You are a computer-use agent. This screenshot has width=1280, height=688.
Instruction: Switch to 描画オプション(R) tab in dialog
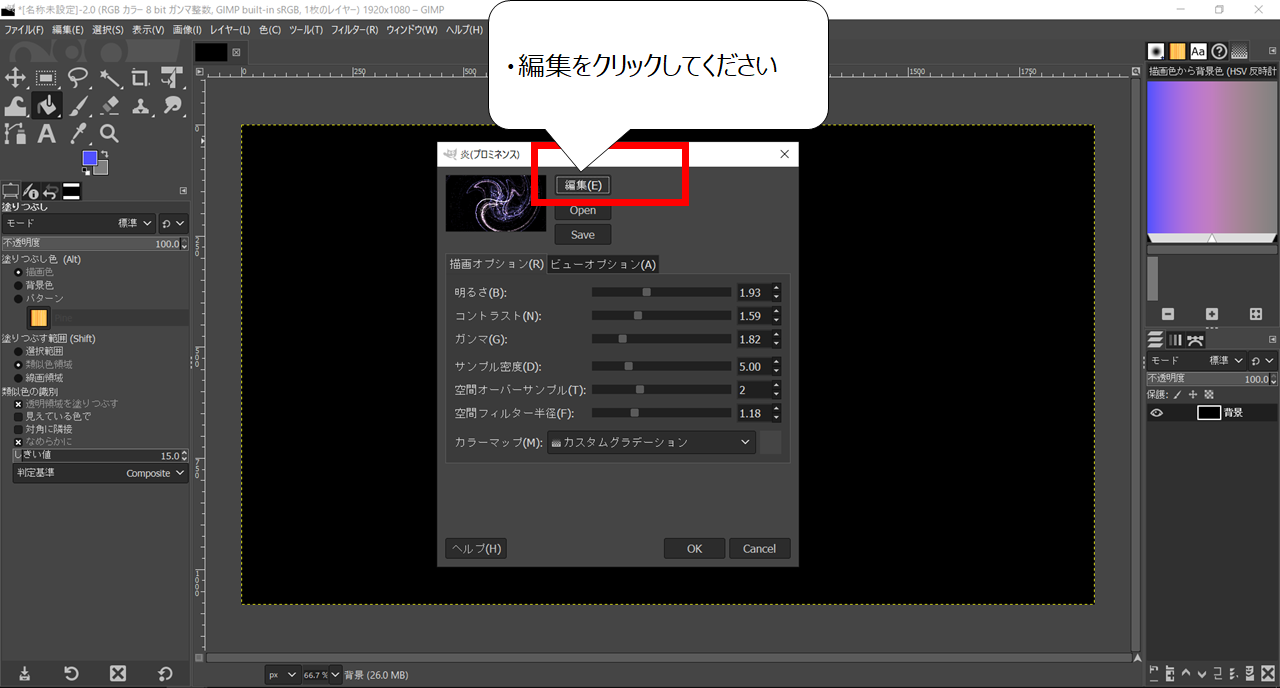(496, 264)
